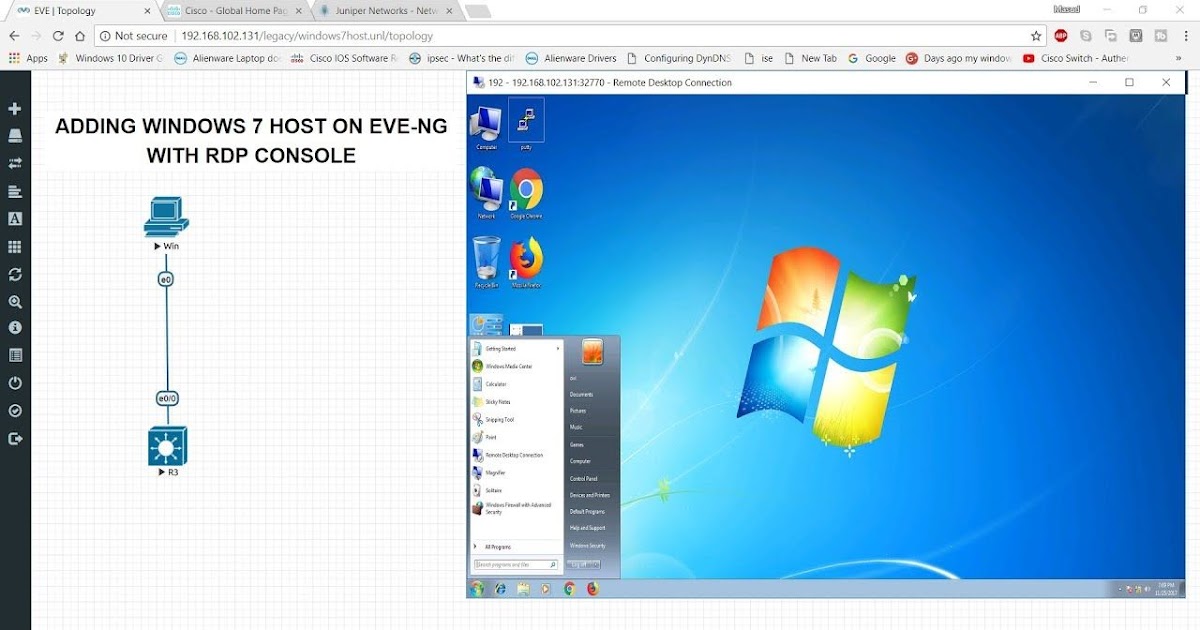Select the Google Chrome desktop shortcut

click(x=526, y=193)
